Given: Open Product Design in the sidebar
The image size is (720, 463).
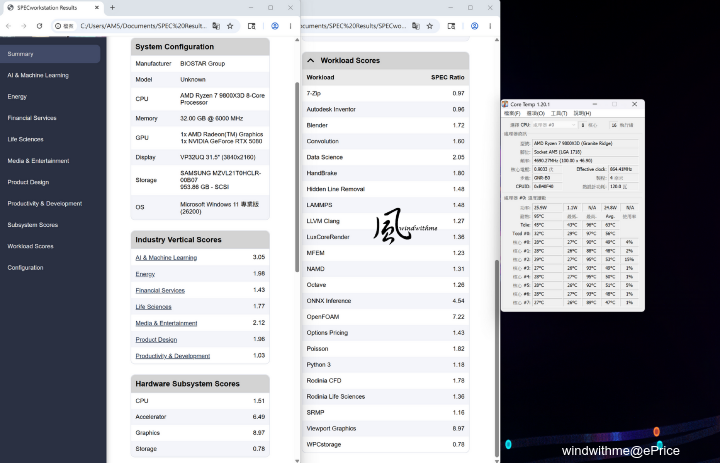Looking at the screenshot, I should click(28, 182).
